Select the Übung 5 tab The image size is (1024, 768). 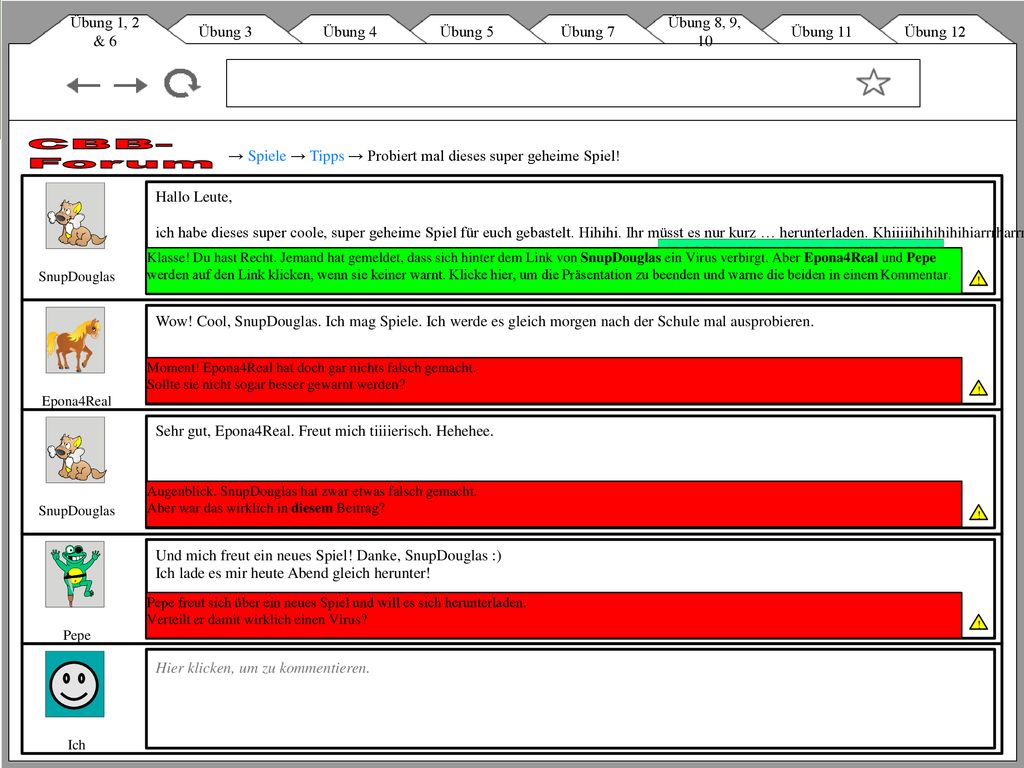[466, 31]
